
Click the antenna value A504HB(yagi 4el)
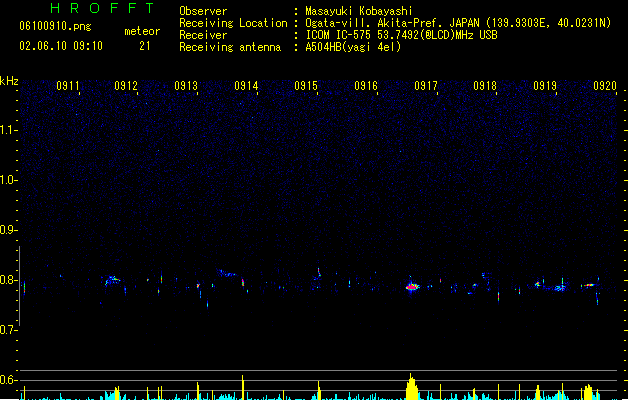pos(353,47)
